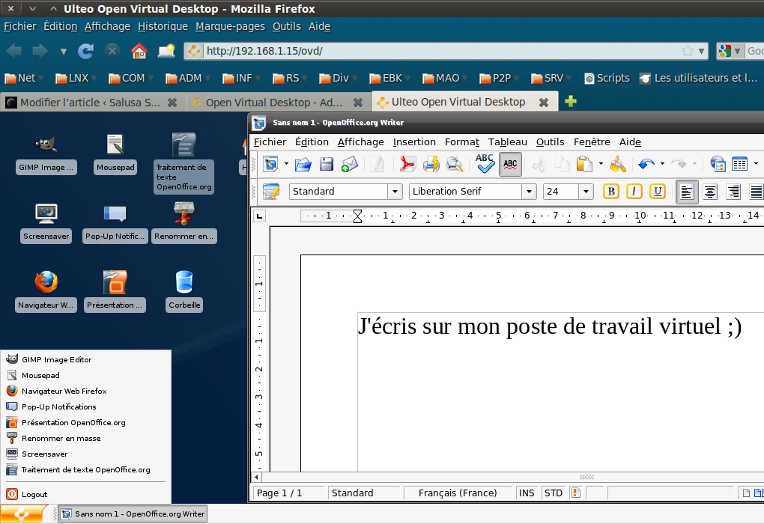
Task: Open the Undo history dropdown arrow
Action: (x=662, y=164)
